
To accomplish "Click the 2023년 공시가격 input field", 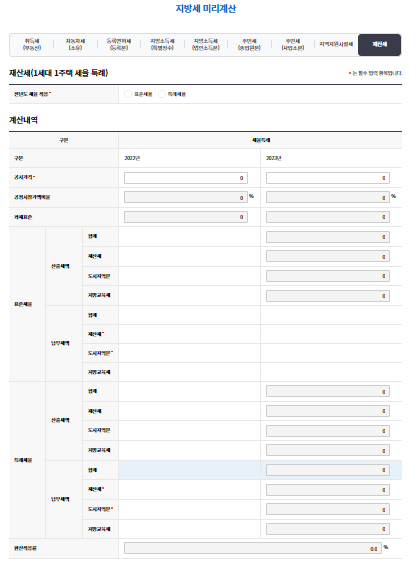I will [x=328, y=178].
